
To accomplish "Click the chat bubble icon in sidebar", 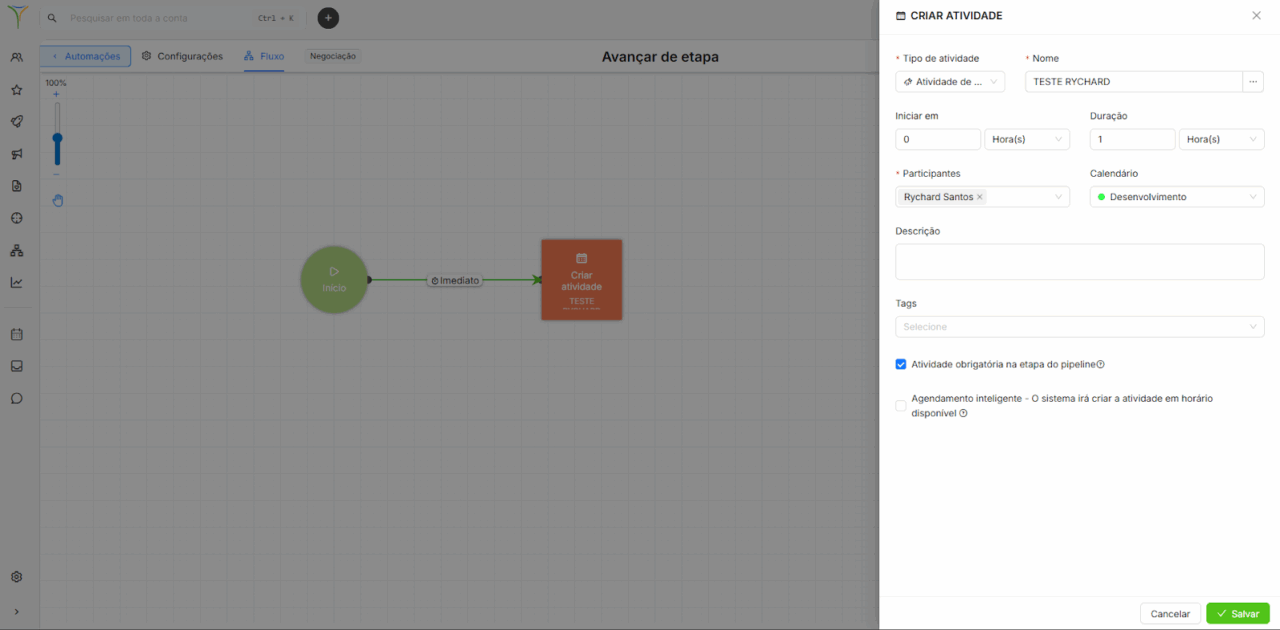I will pyautogui.click(x=17, y=398).
